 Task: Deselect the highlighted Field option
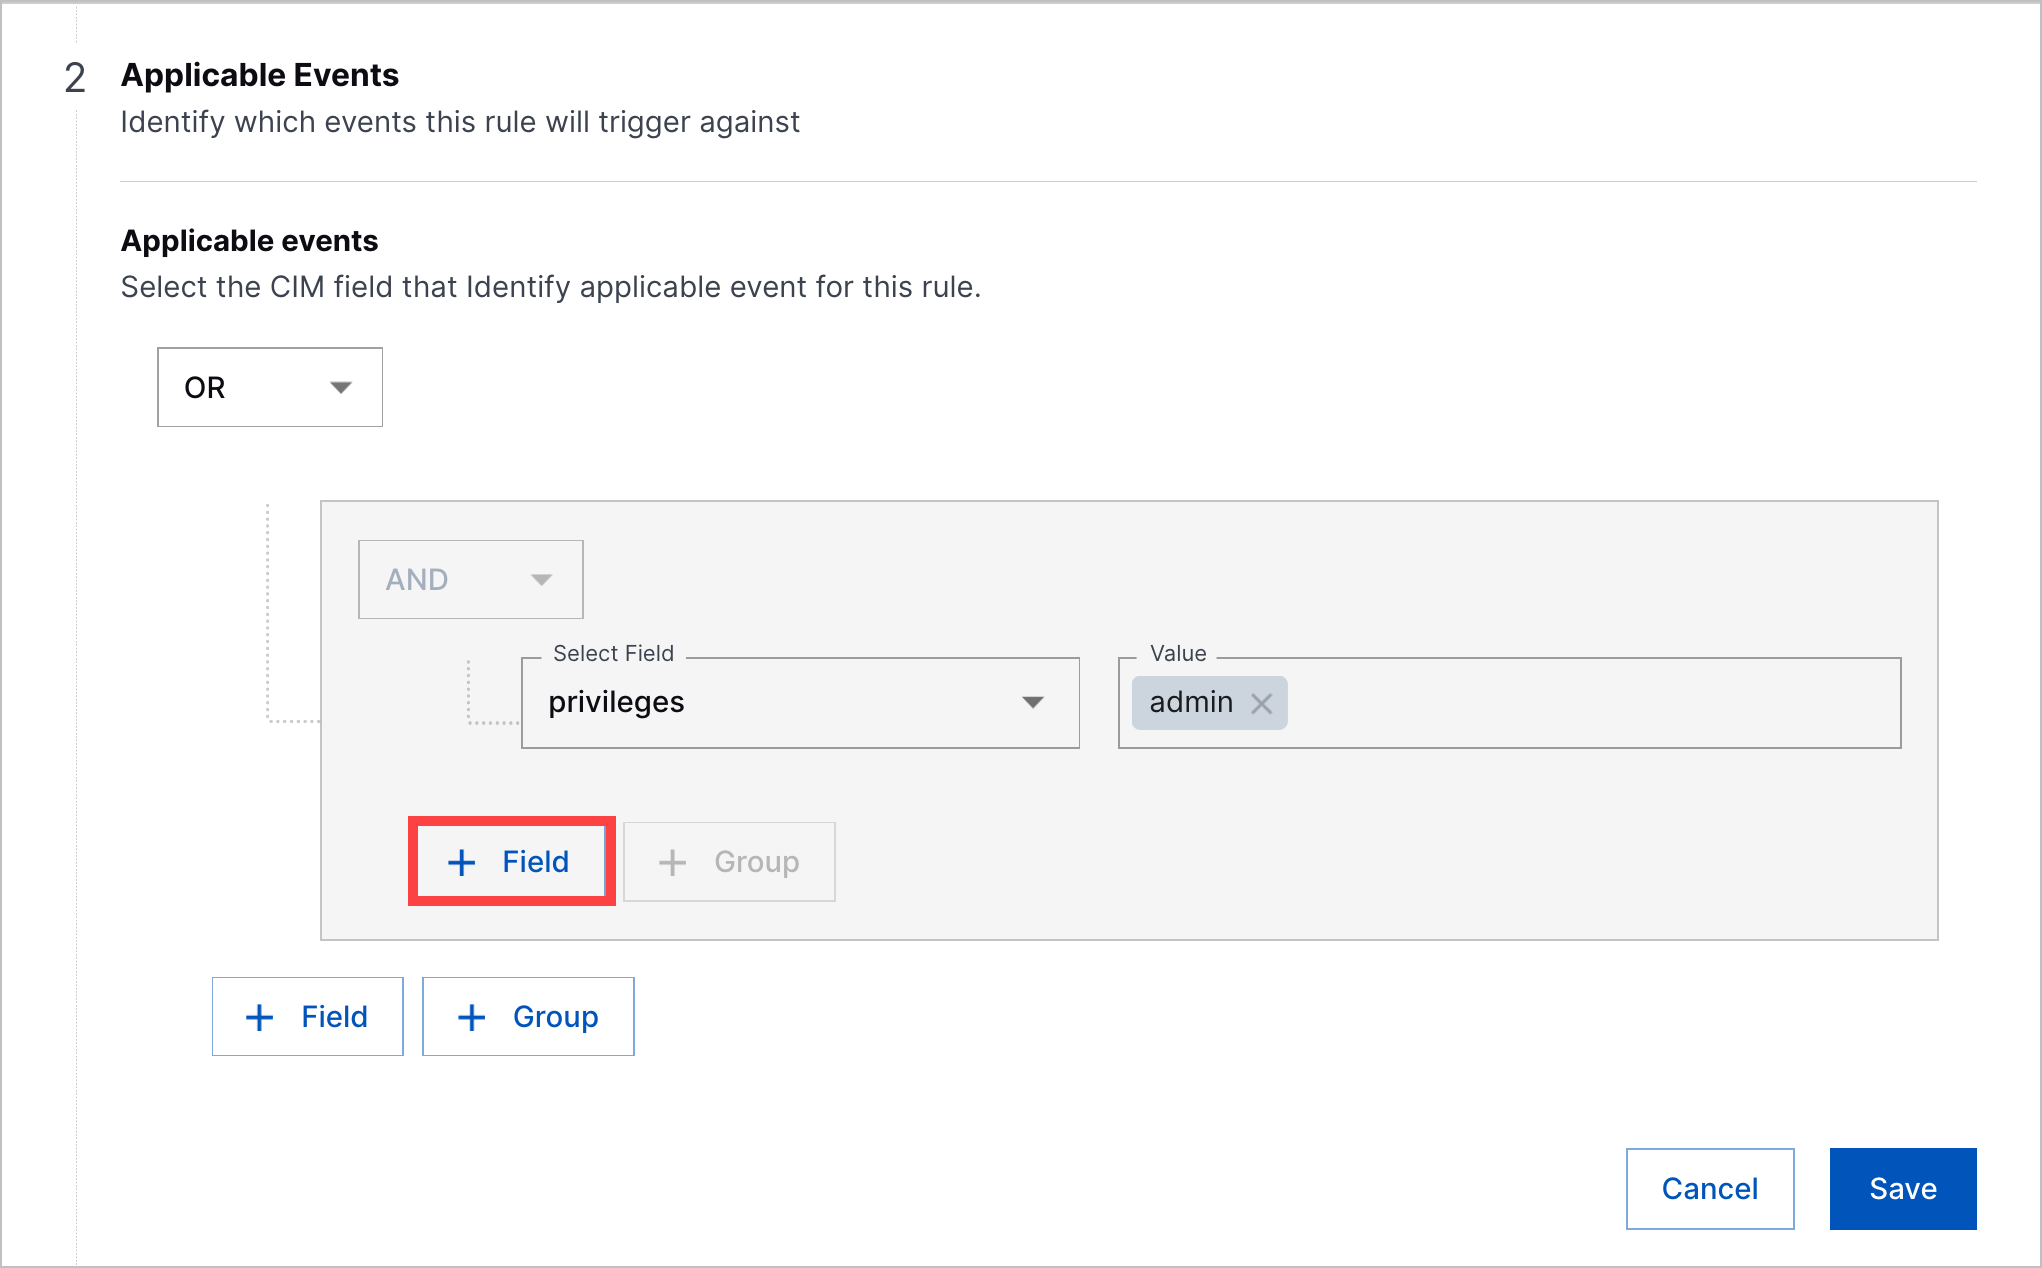point(510,861)
